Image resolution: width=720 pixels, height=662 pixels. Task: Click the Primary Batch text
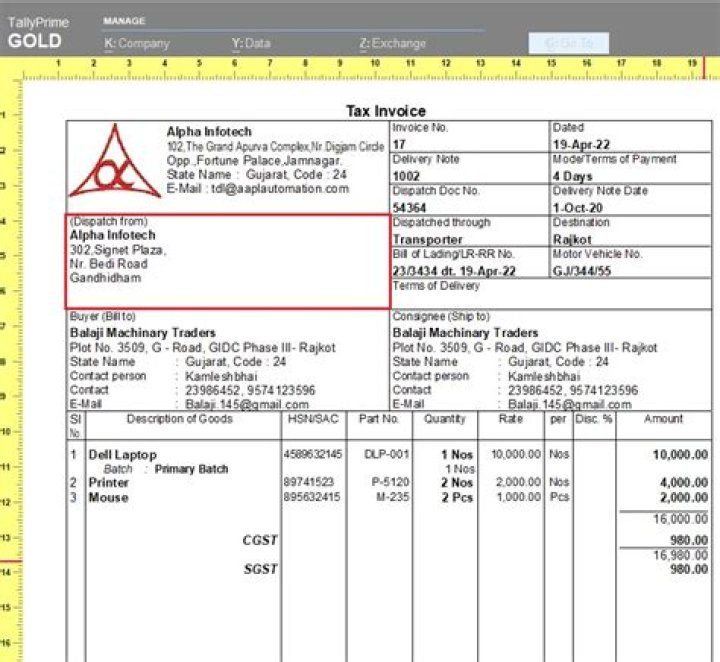(191, 469)
